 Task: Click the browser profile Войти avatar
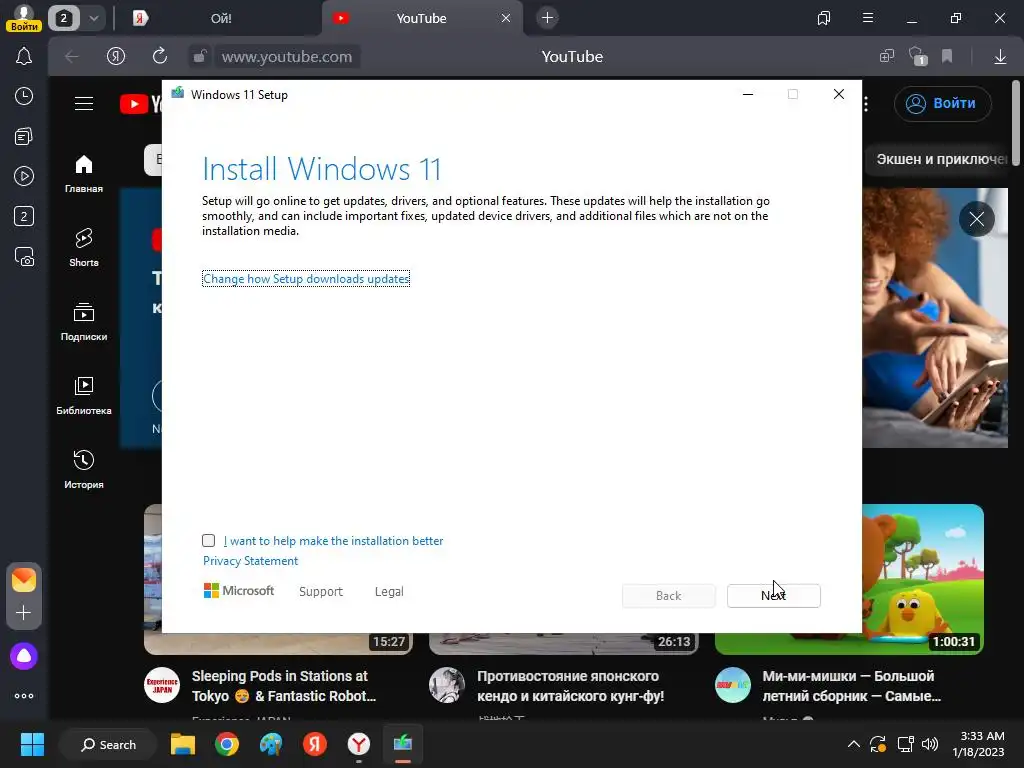[x=24, y=18]
